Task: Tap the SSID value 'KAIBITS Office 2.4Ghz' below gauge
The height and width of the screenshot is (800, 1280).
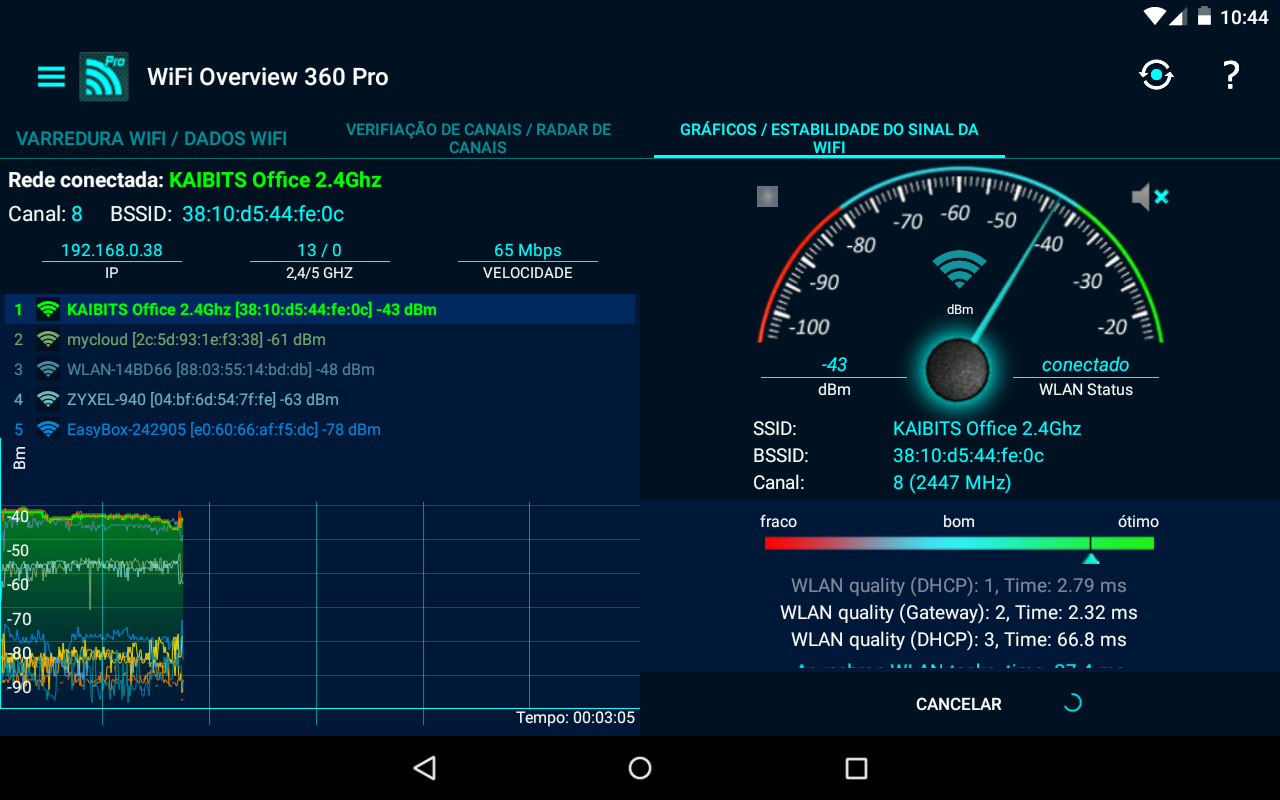Action: coord(987,429)
